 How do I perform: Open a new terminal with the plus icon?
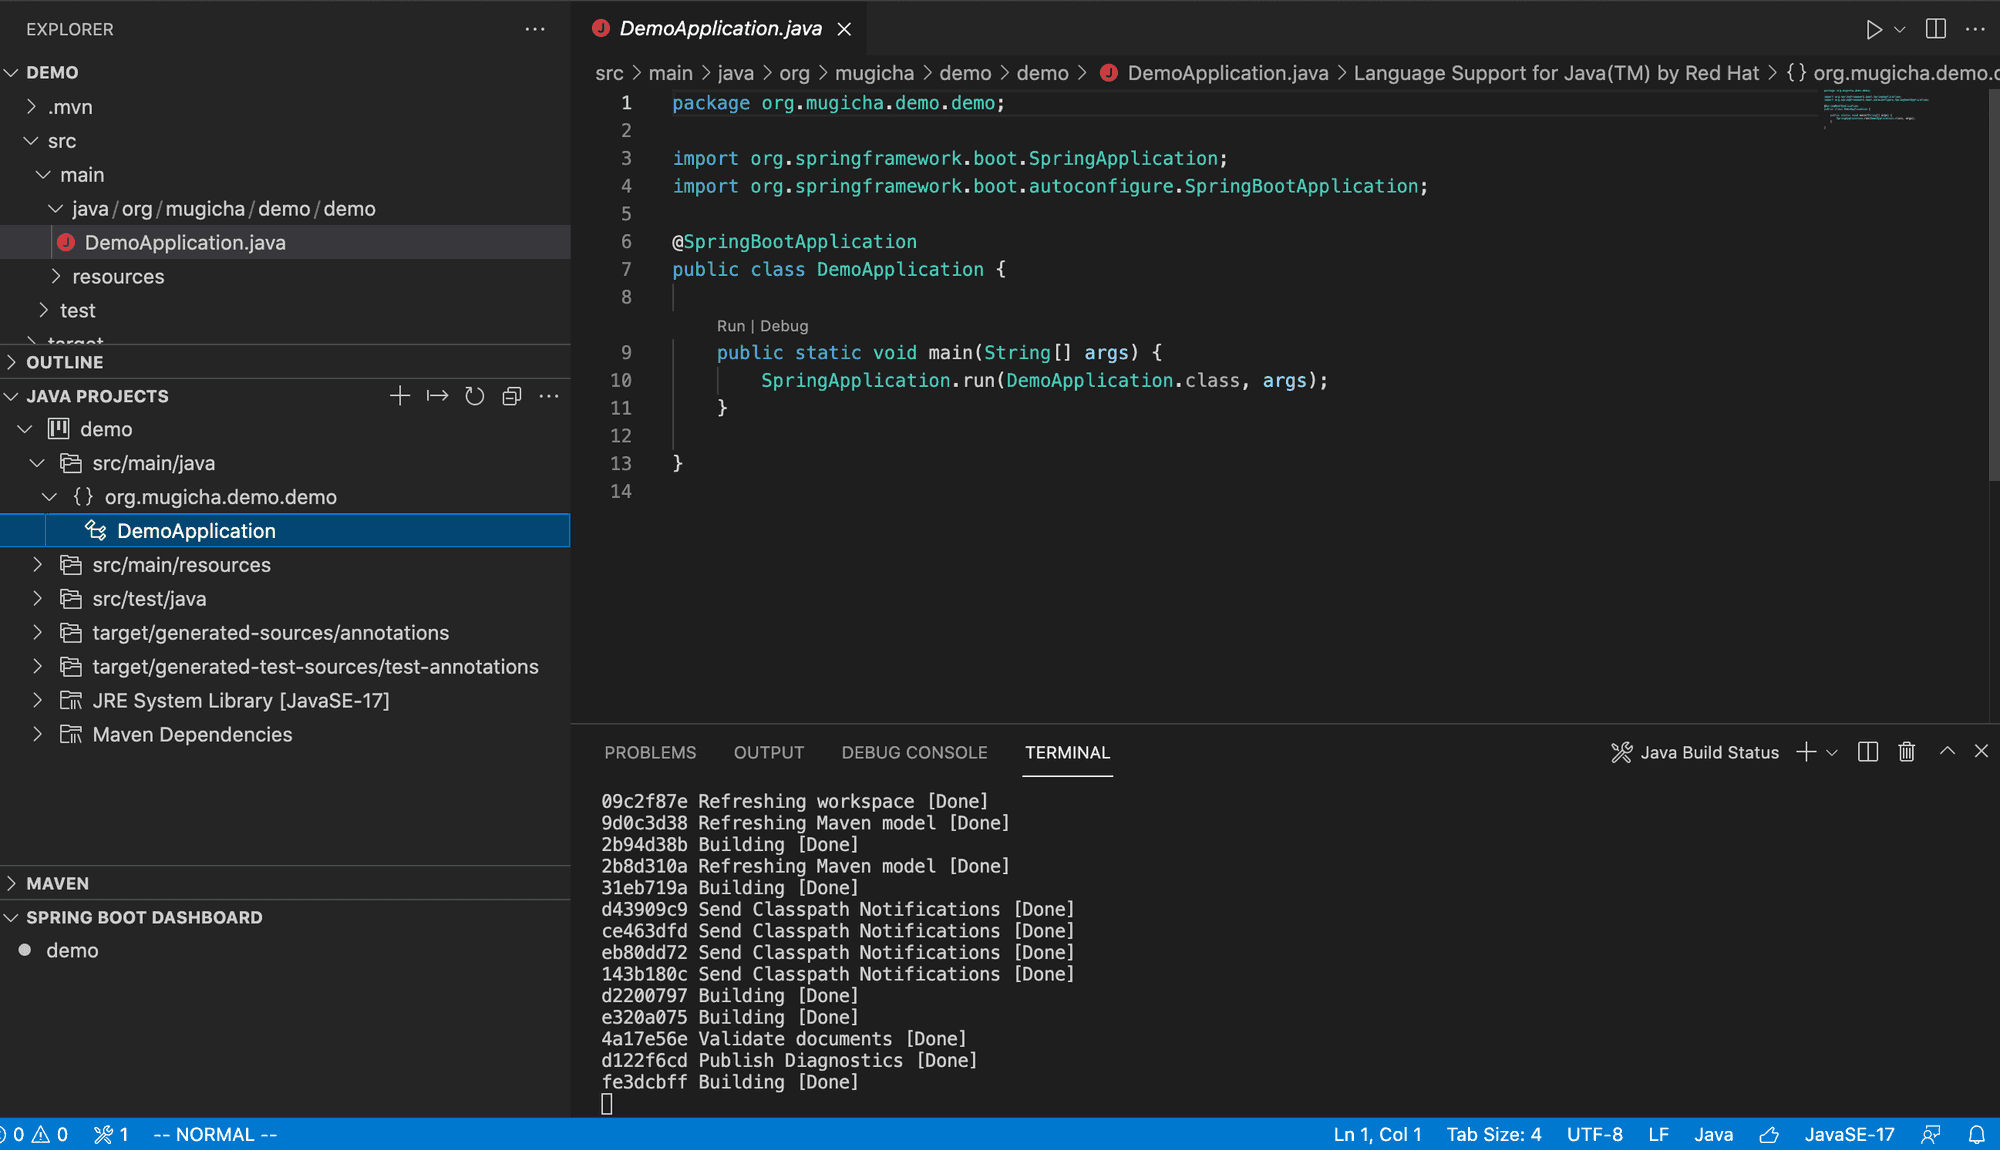[1804, 752]
